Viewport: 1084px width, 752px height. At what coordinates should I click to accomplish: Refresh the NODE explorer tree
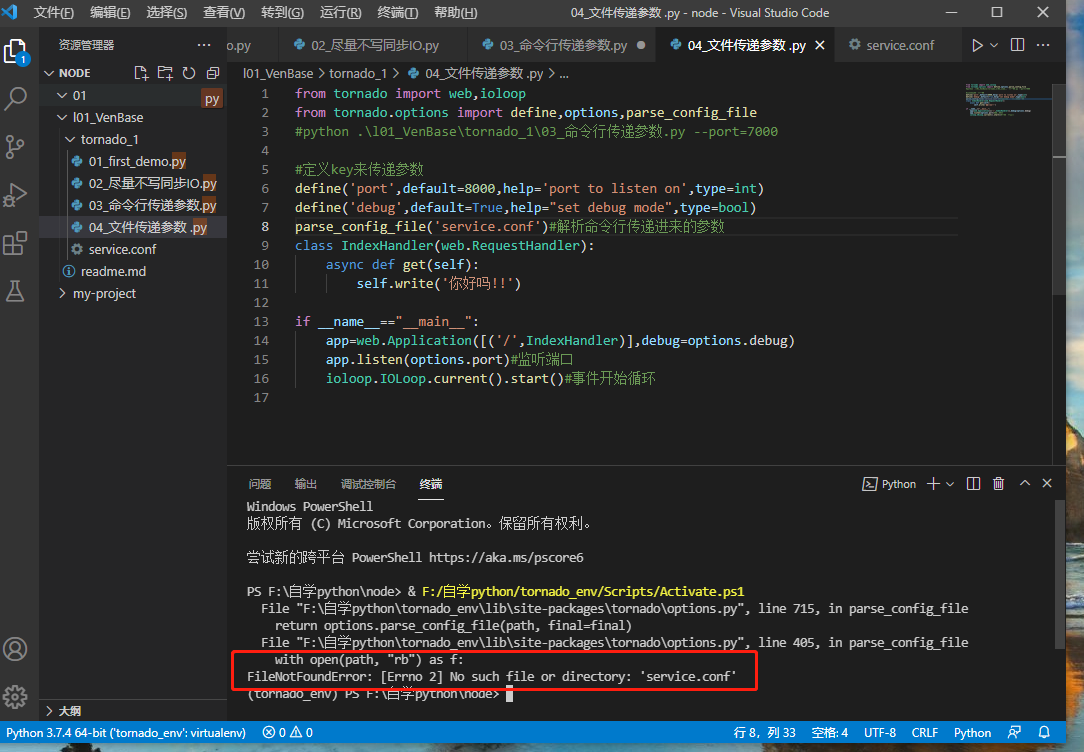pyautogui.click(x=189, y=73)
